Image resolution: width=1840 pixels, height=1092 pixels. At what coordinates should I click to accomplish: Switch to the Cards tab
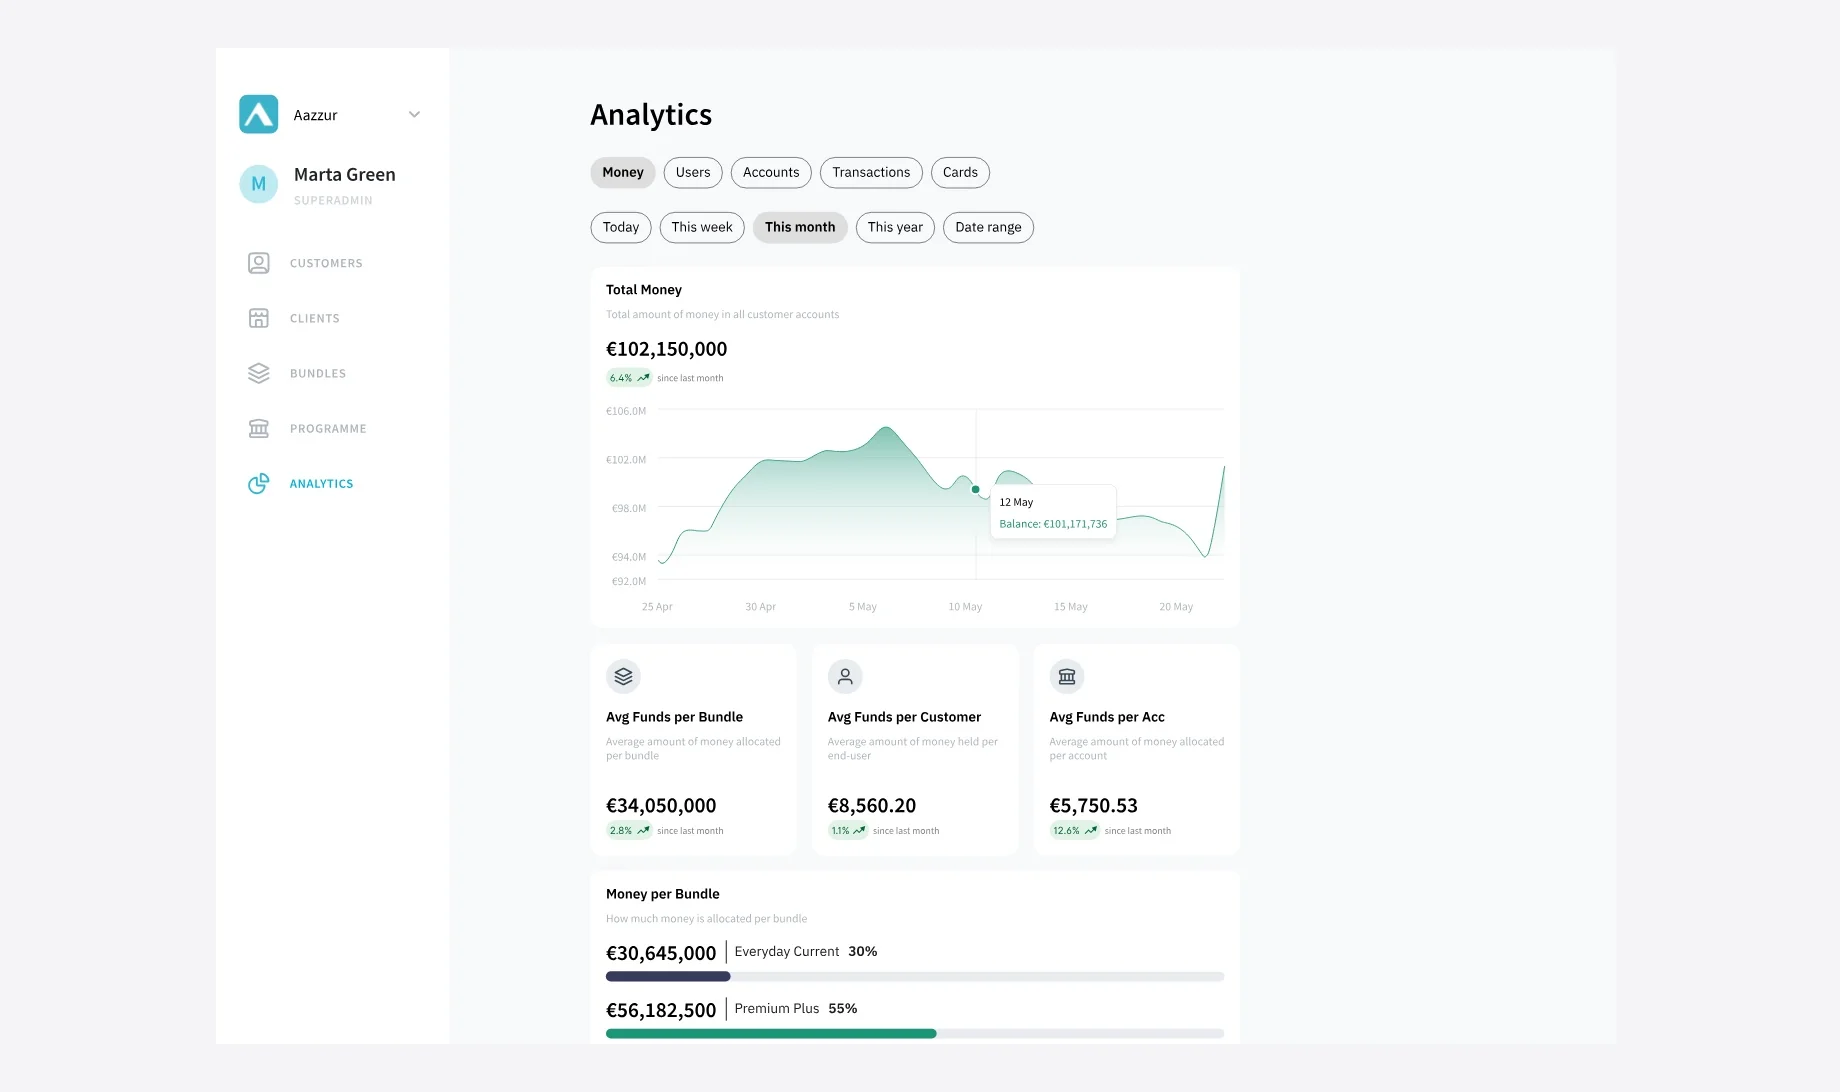tap(960, 172)
